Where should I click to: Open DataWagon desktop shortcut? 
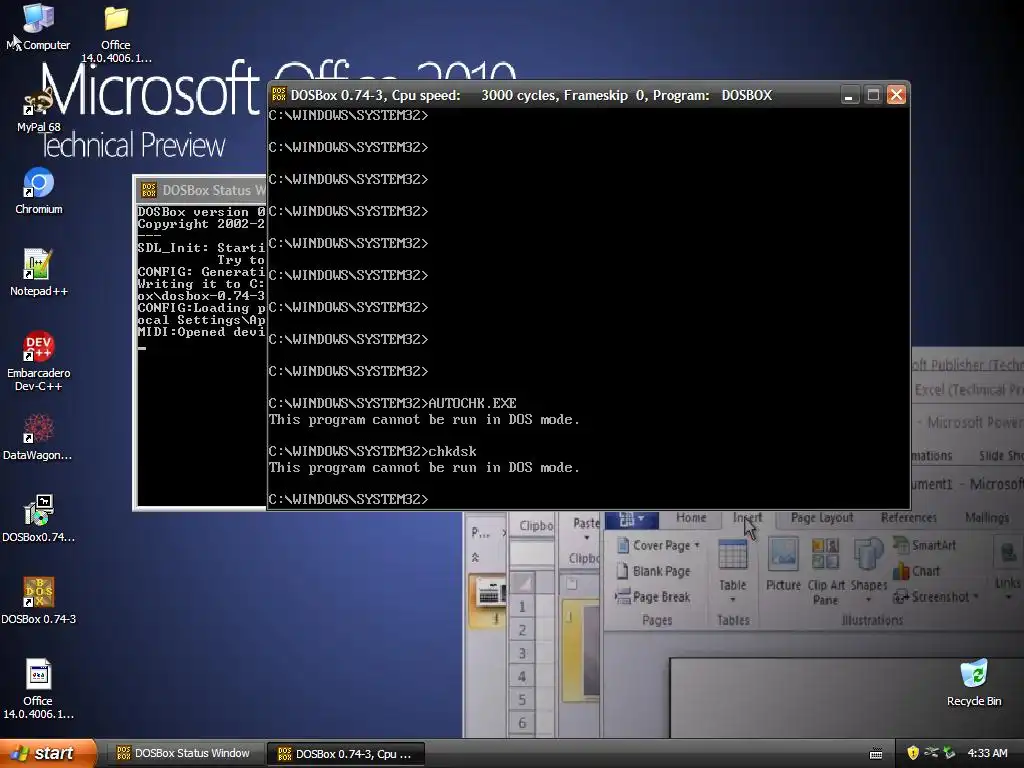38,436
